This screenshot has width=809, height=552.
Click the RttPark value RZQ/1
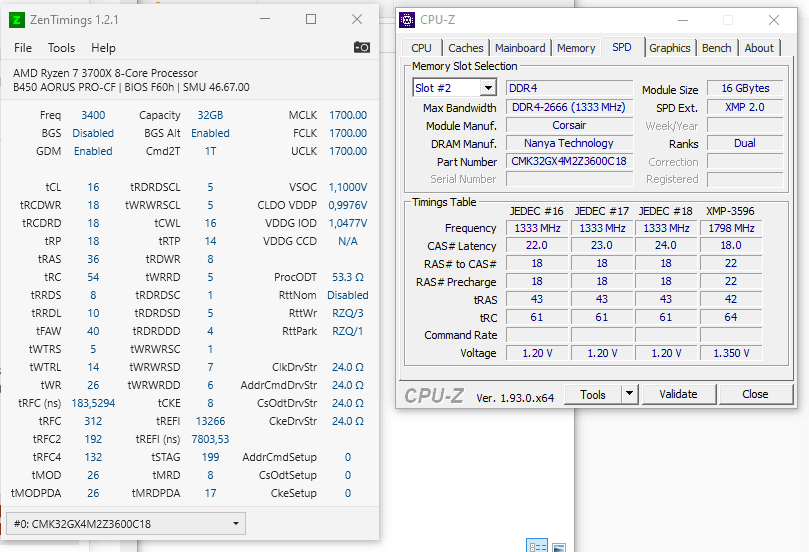[348, 331]
